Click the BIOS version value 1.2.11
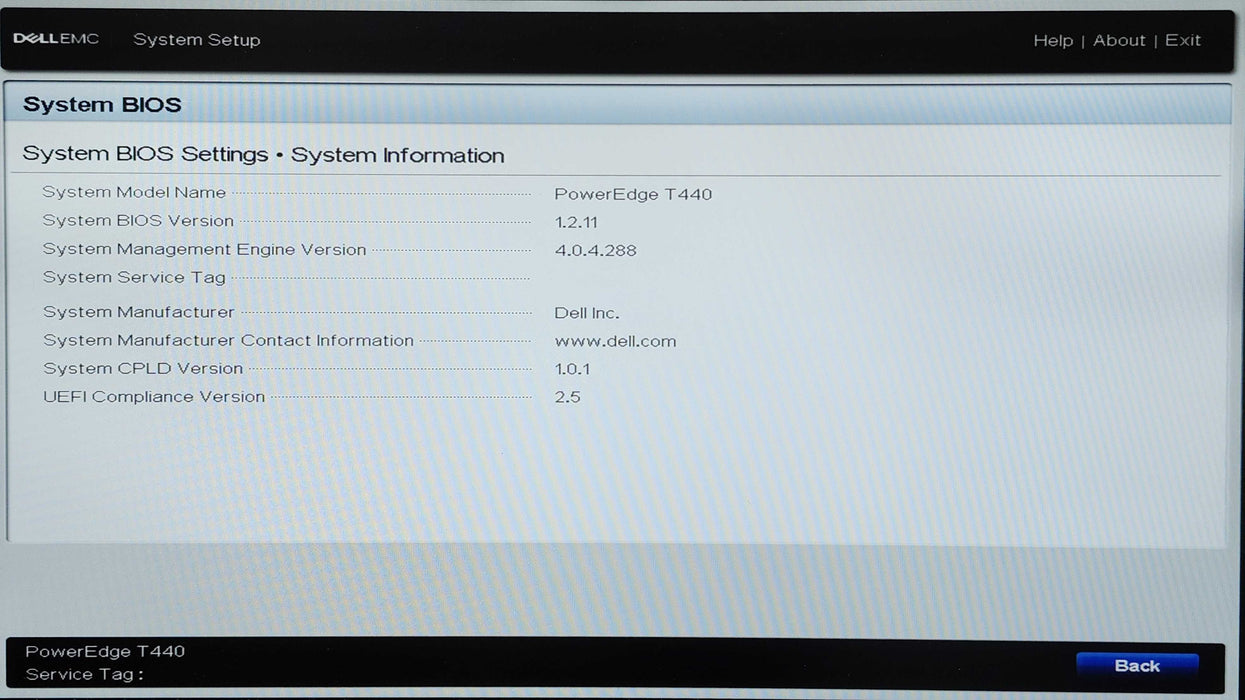The height and width of the screenshot is (700, 1245). pos(576,222)
